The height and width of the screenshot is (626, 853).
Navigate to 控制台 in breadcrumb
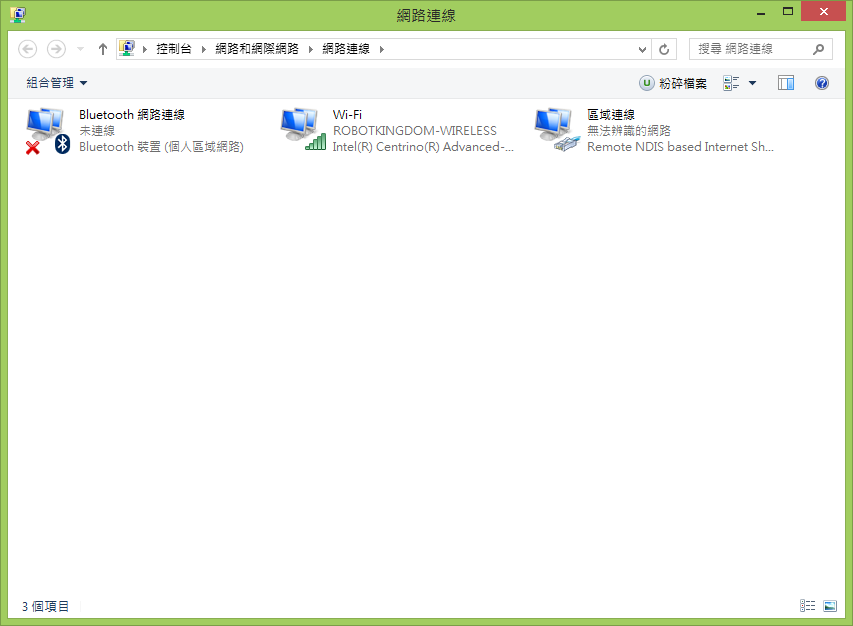[174, 49]
